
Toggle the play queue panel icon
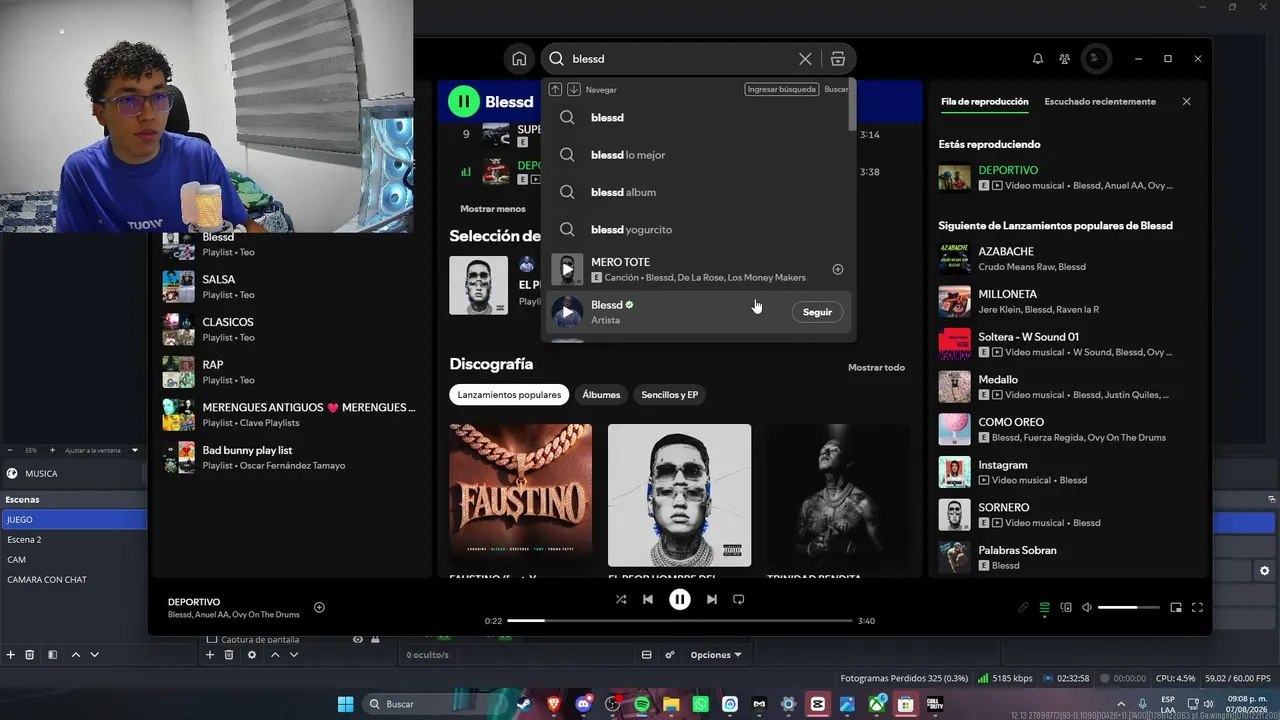coord(1045,607)
